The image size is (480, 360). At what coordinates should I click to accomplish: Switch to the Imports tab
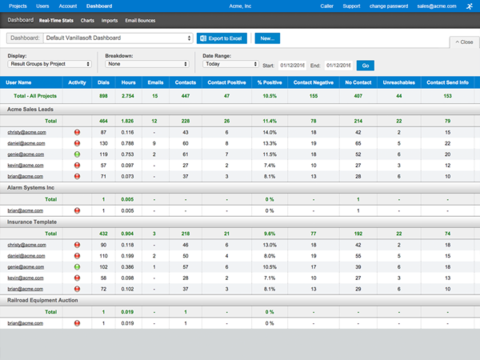point(109,20)
